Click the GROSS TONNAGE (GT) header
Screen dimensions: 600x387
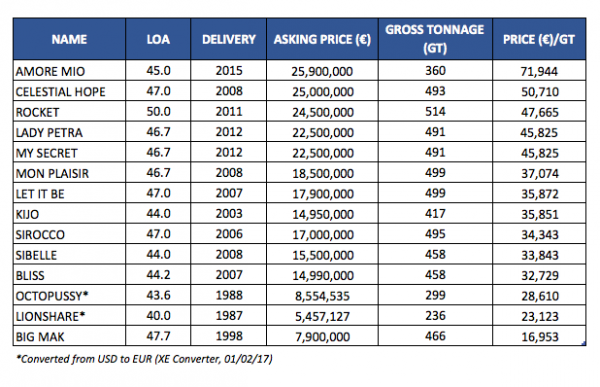tap(435, 39)
